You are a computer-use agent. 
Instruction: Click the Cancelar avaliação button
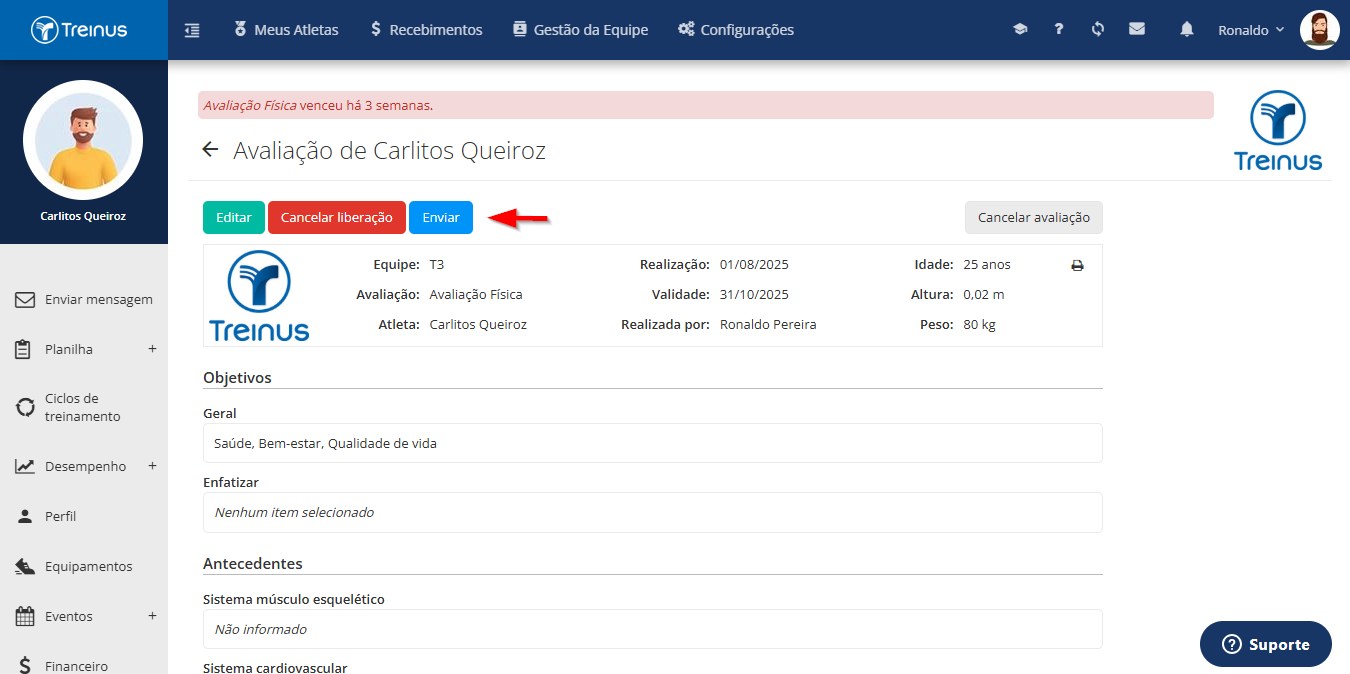point(1034,217)
